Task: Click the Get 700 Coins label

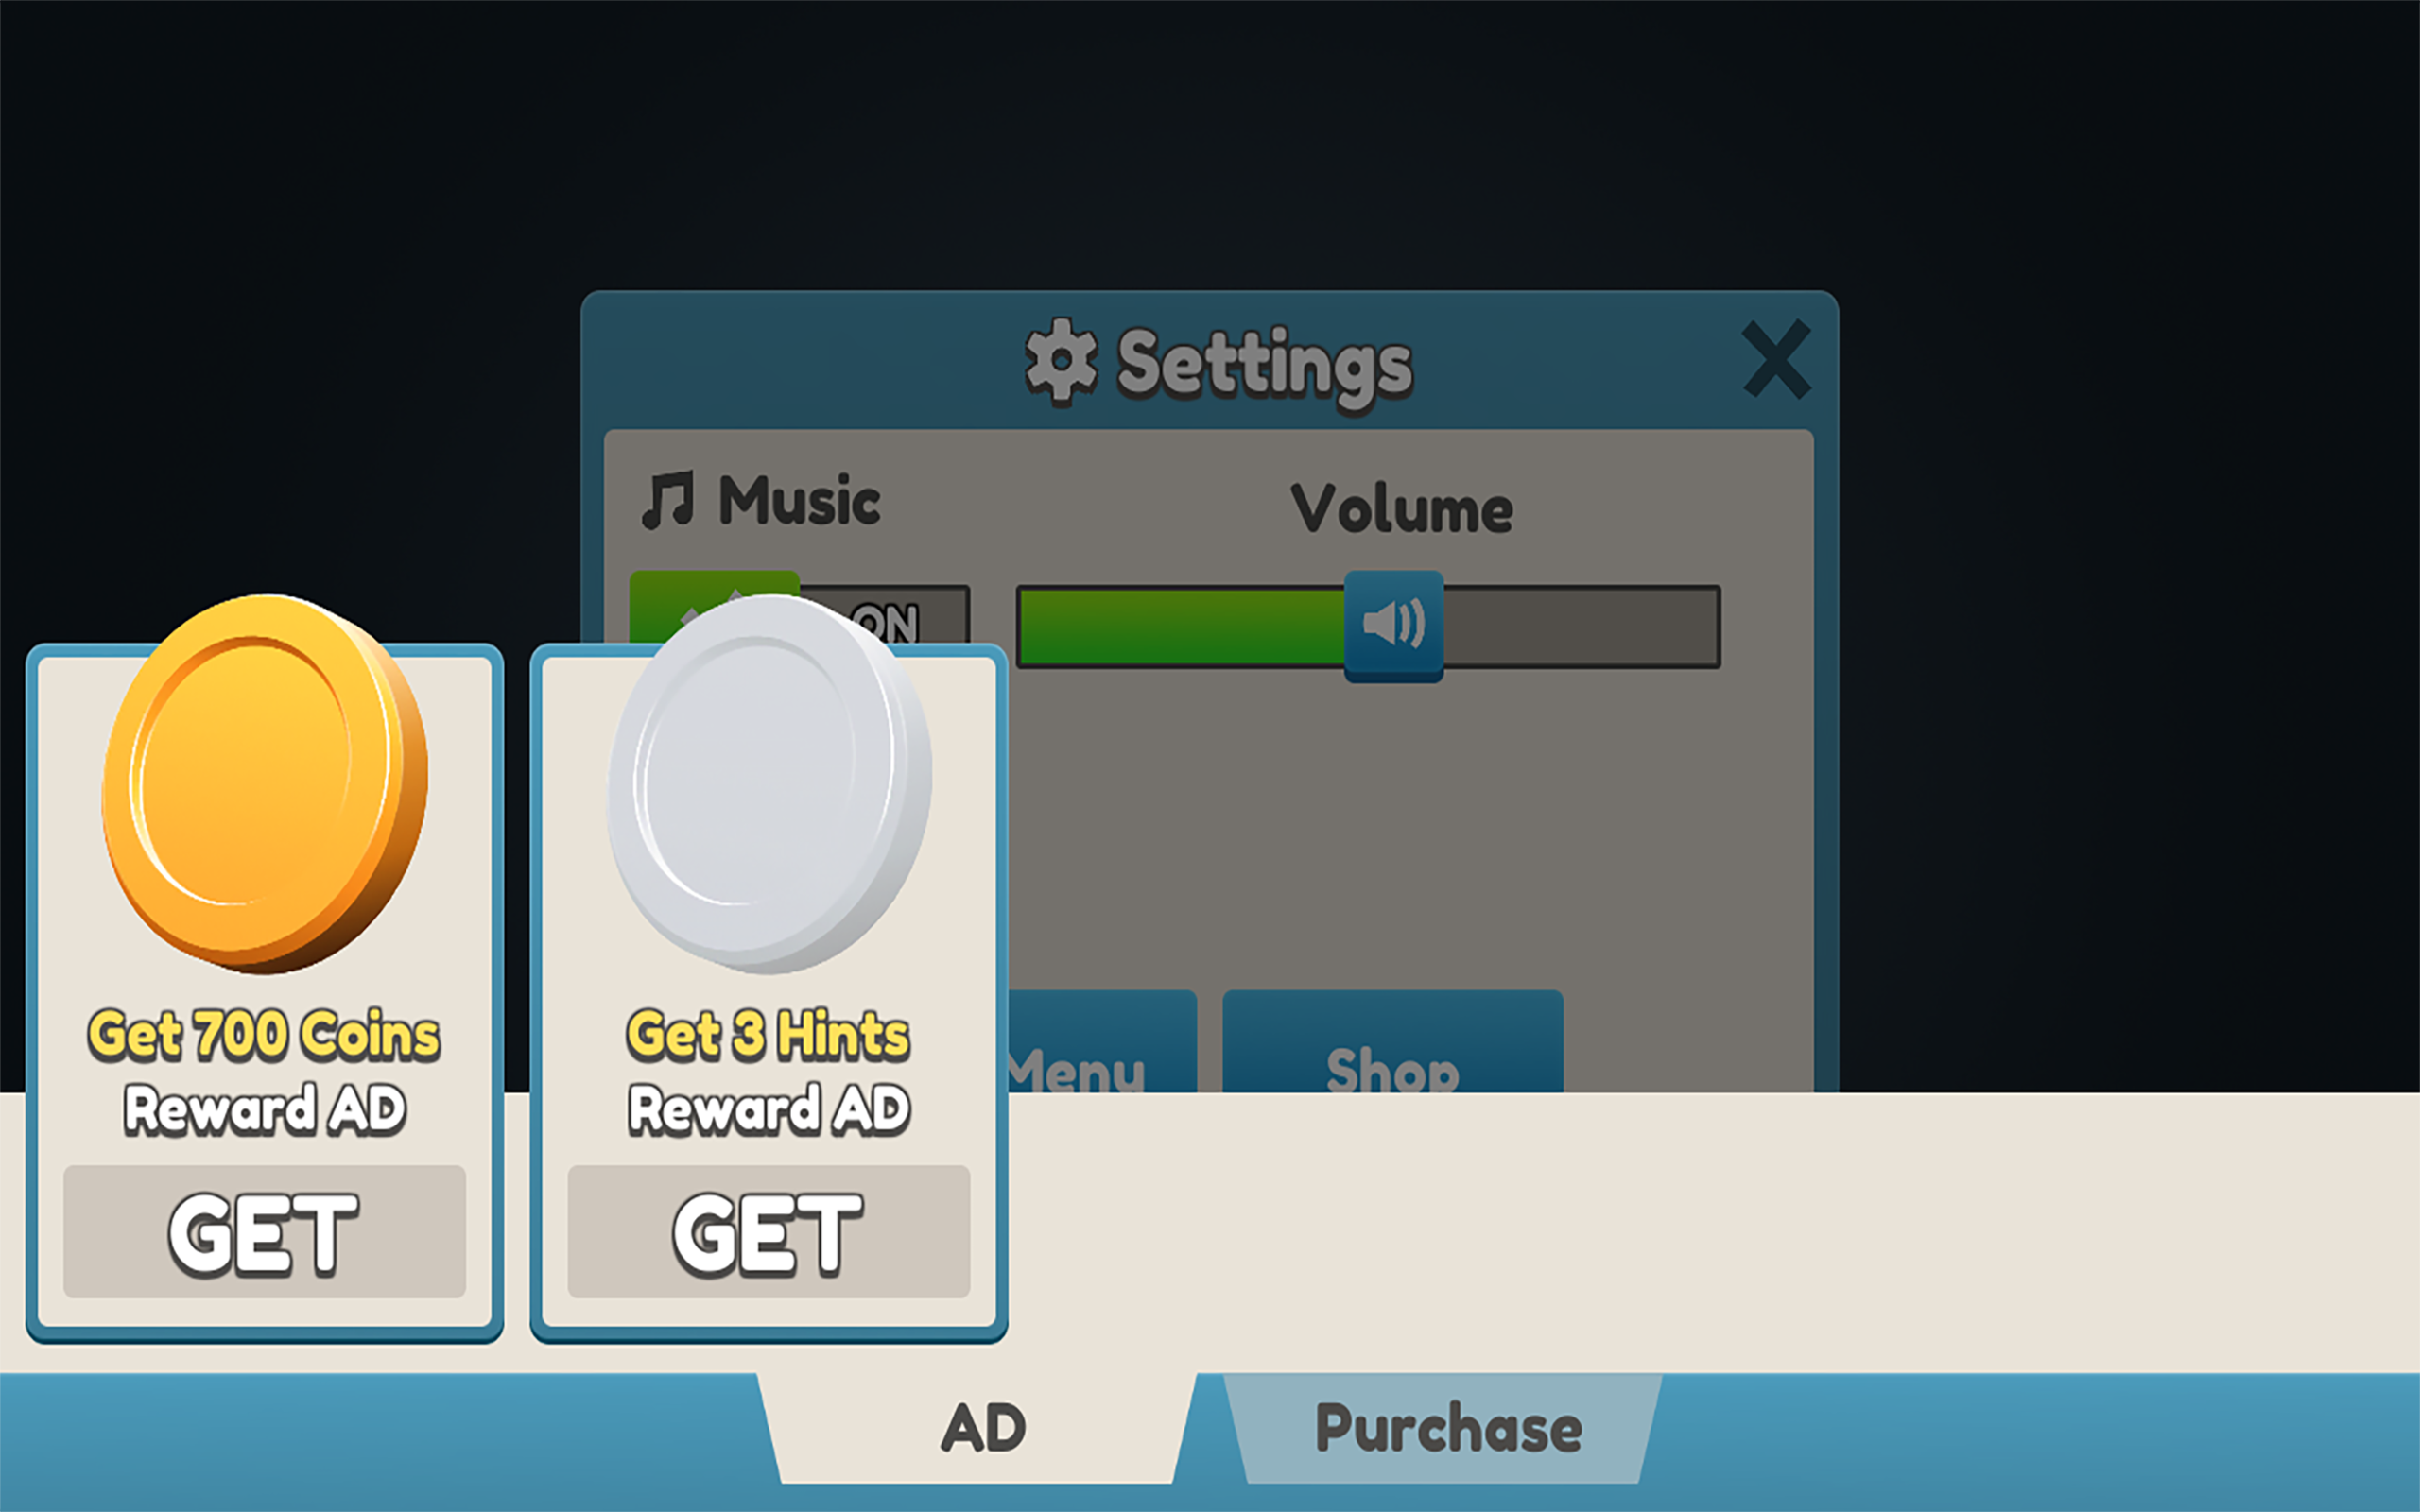Action: click(x=264, y=1034)
